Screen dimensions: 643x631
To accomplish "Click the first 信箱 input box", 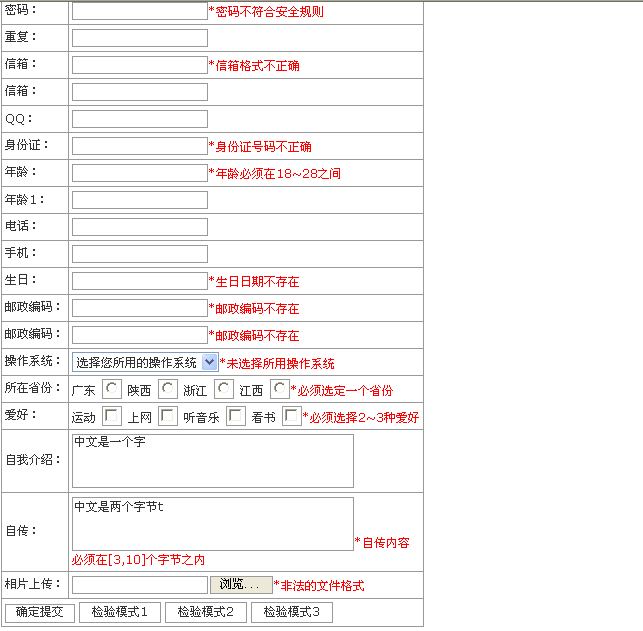I will (x=140, y=65).
